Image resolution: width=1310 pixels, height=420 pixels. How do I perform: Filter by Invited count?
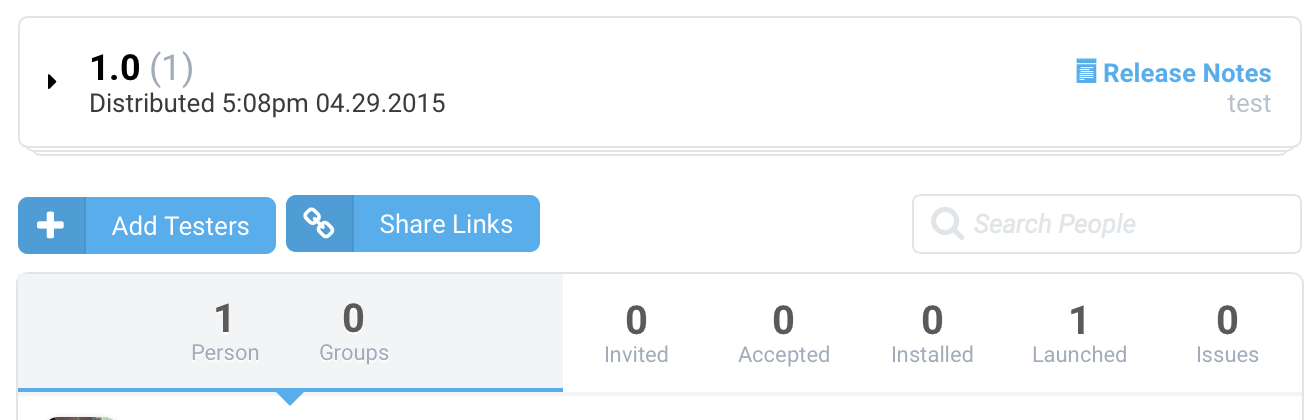(x=636, y=335)
